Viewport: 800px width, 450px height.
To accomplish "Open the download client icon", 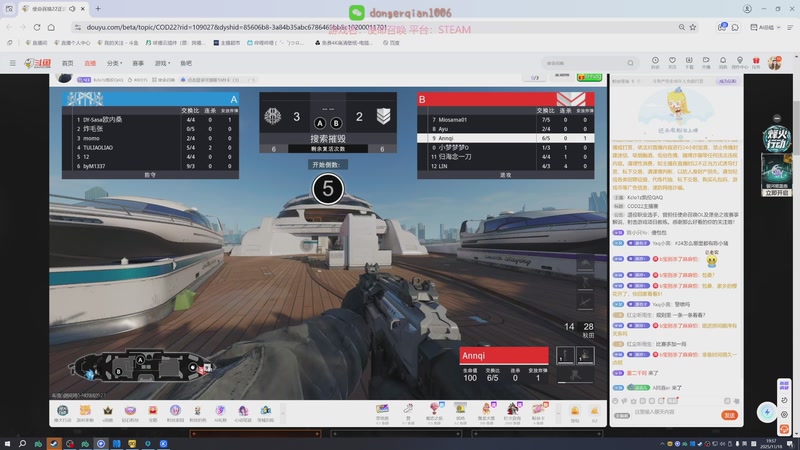I will [x=689, y=62].
